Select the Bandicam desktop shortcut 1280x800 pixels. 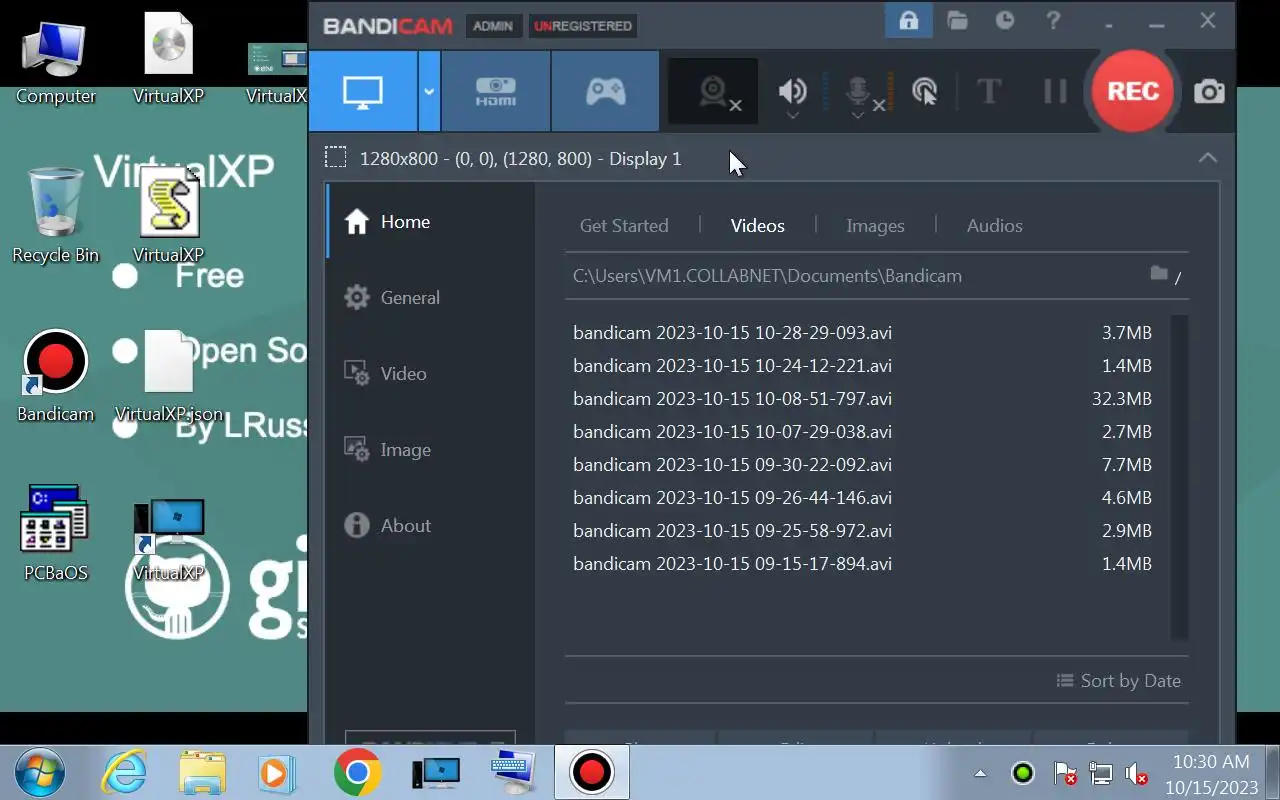(55, 377)
